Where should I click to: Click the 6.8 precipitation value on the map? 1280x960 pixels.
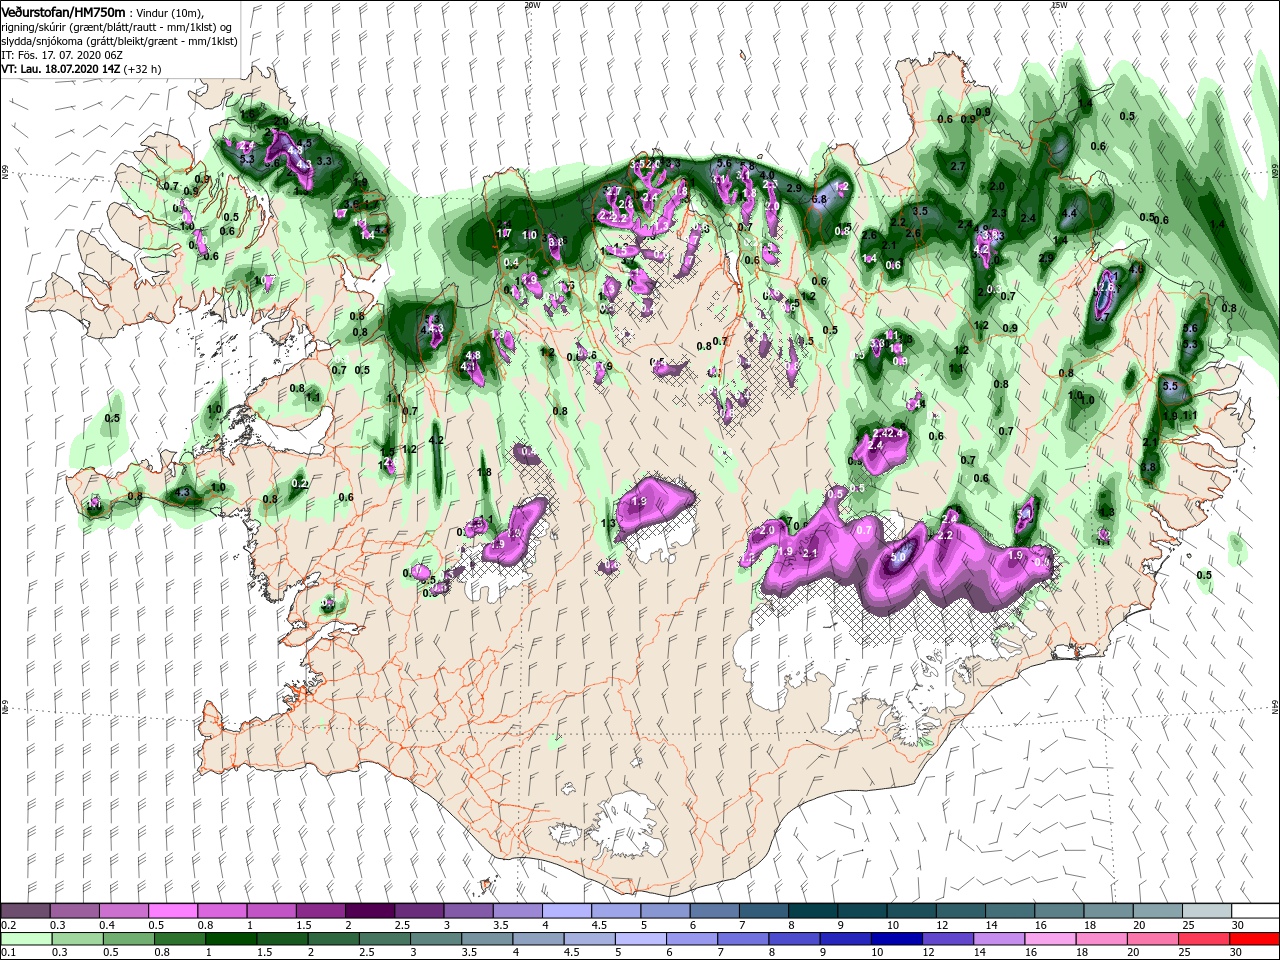(820, 199)
